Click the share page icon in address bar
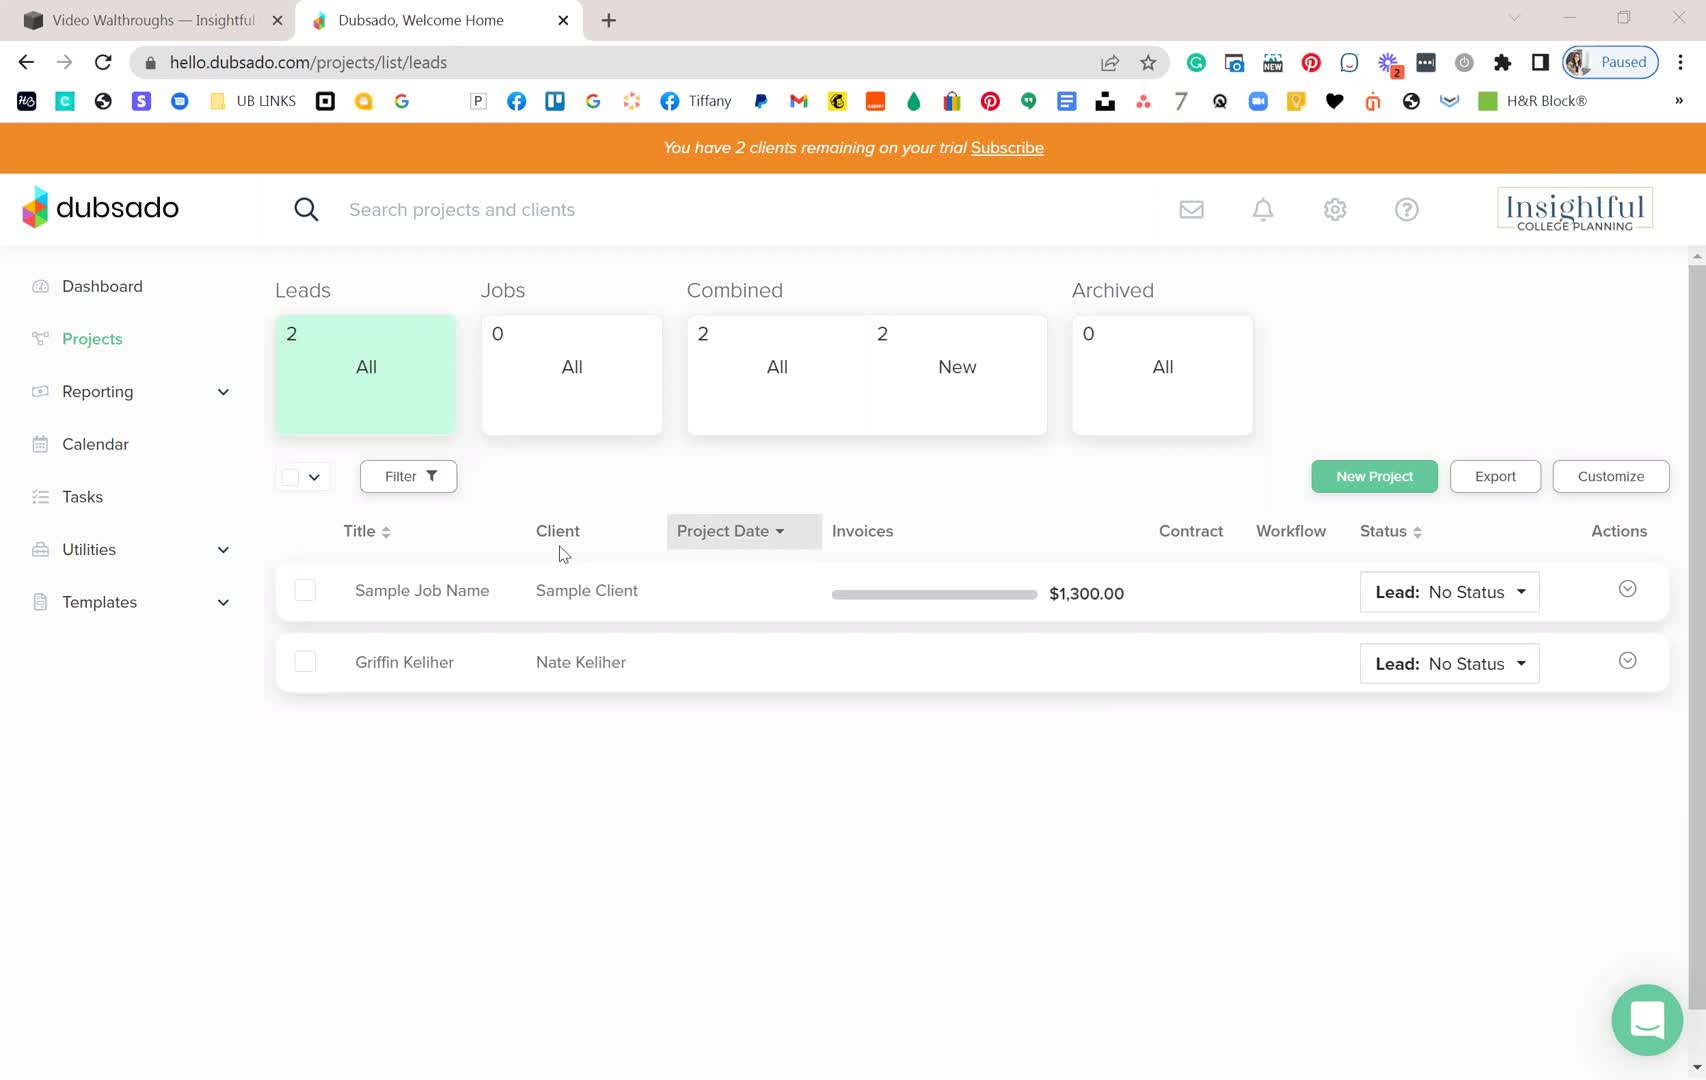Viewport: 1706px width, 1080px height. [1110, 62]
